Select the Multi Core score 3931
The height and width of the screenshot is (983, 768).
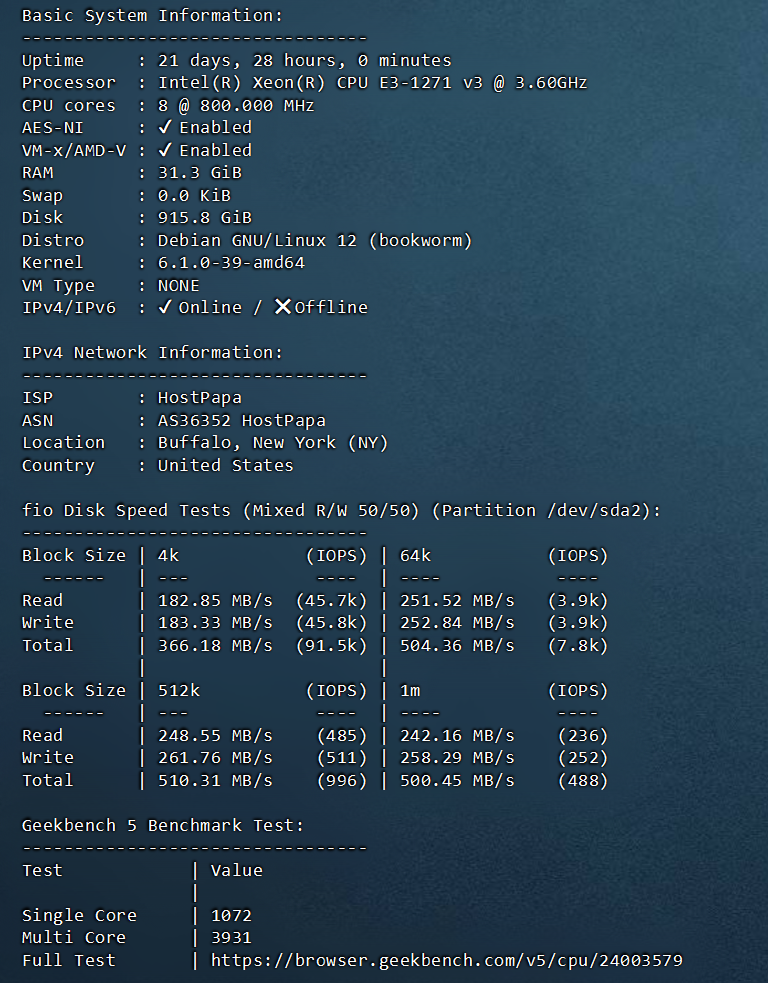coord(231,937)
